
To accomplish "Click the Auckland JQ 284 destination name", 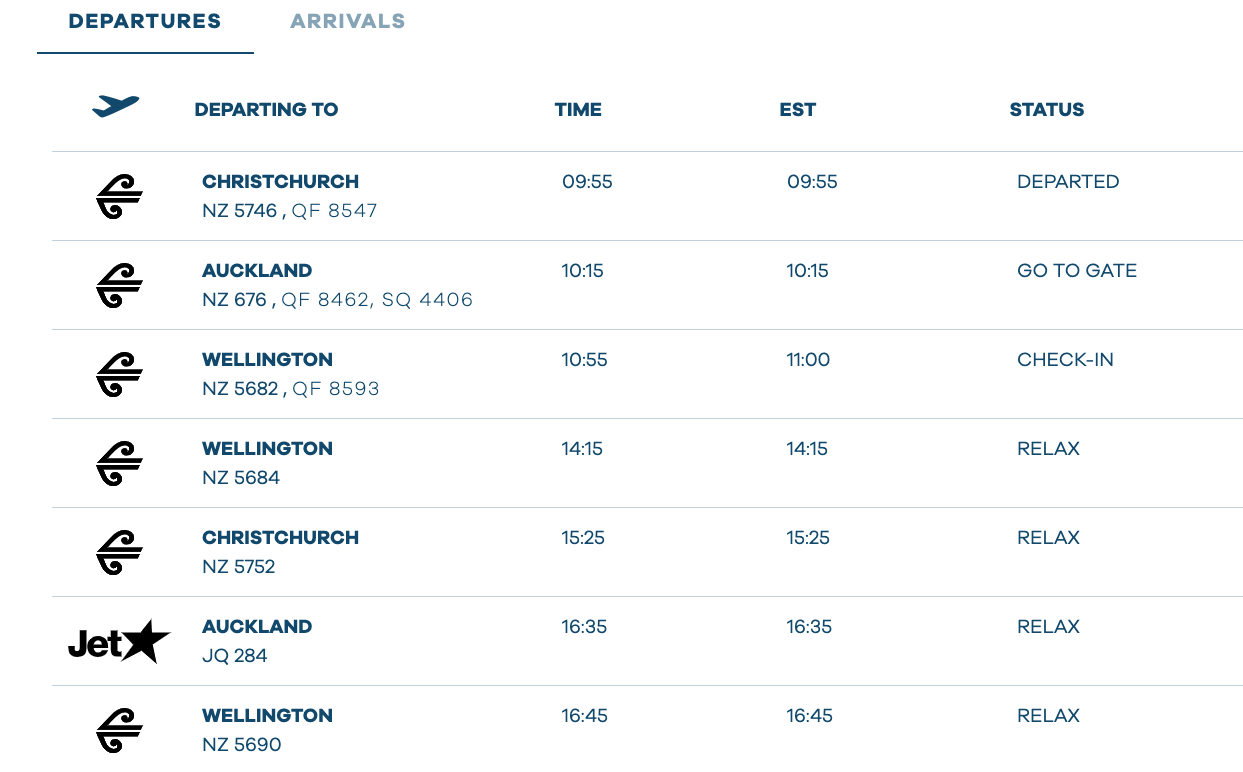I will pos(257,627).
